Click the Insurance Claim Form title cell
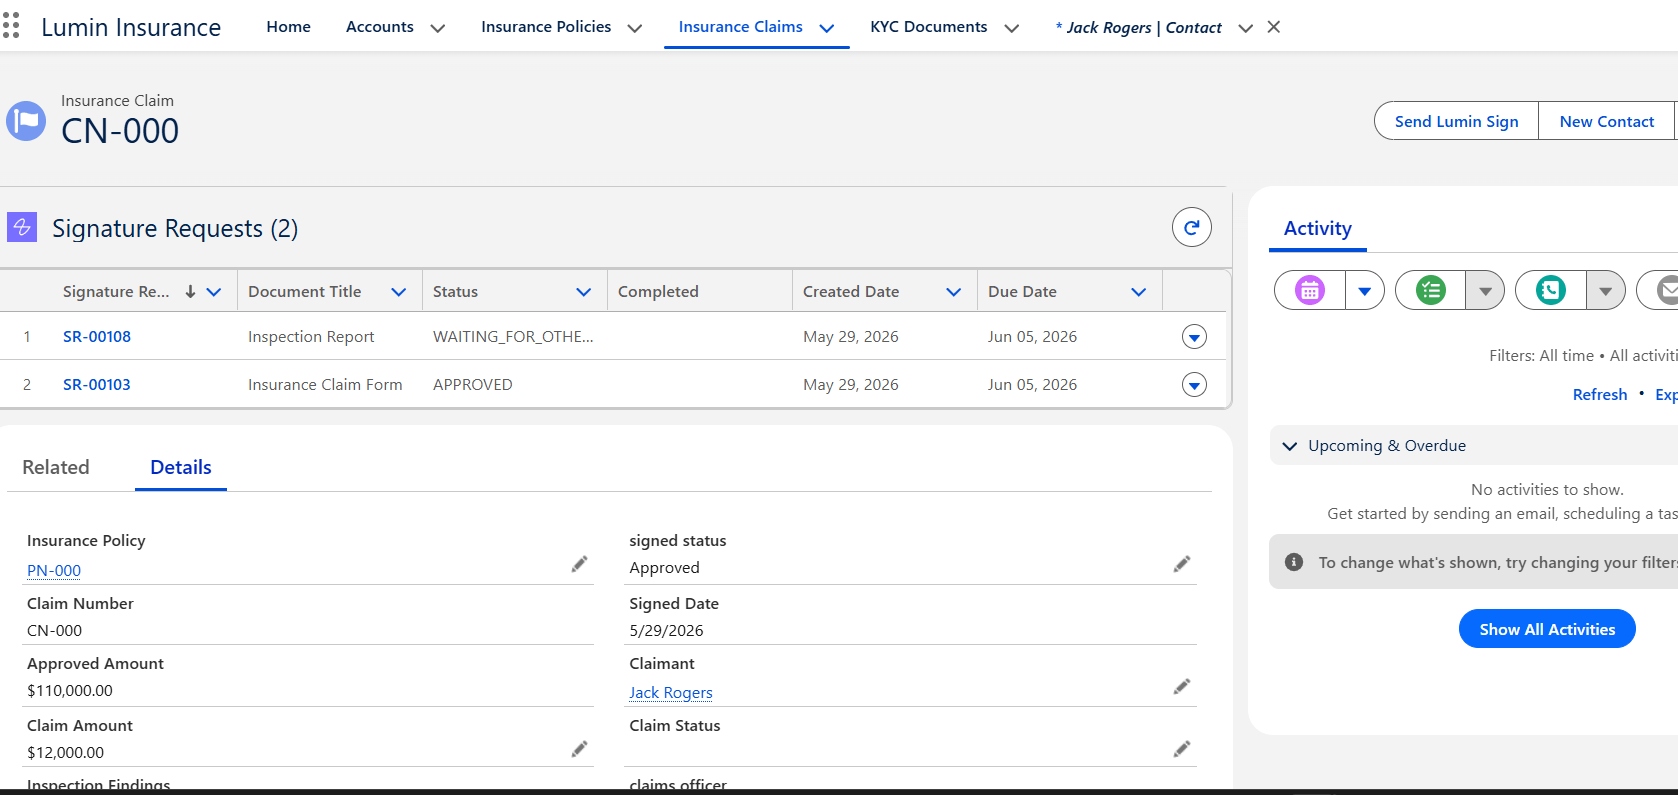 pyautogui.click(x=325, y=385)
